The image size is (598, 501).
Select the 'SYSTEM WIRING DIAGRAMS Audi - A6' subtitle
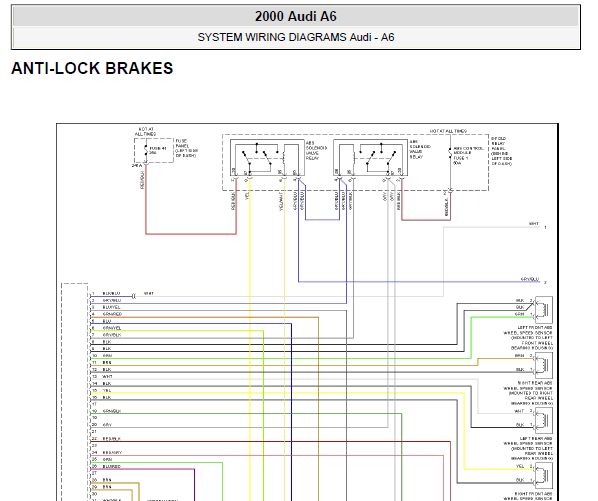pyautogui.click(x=296, y=37)
